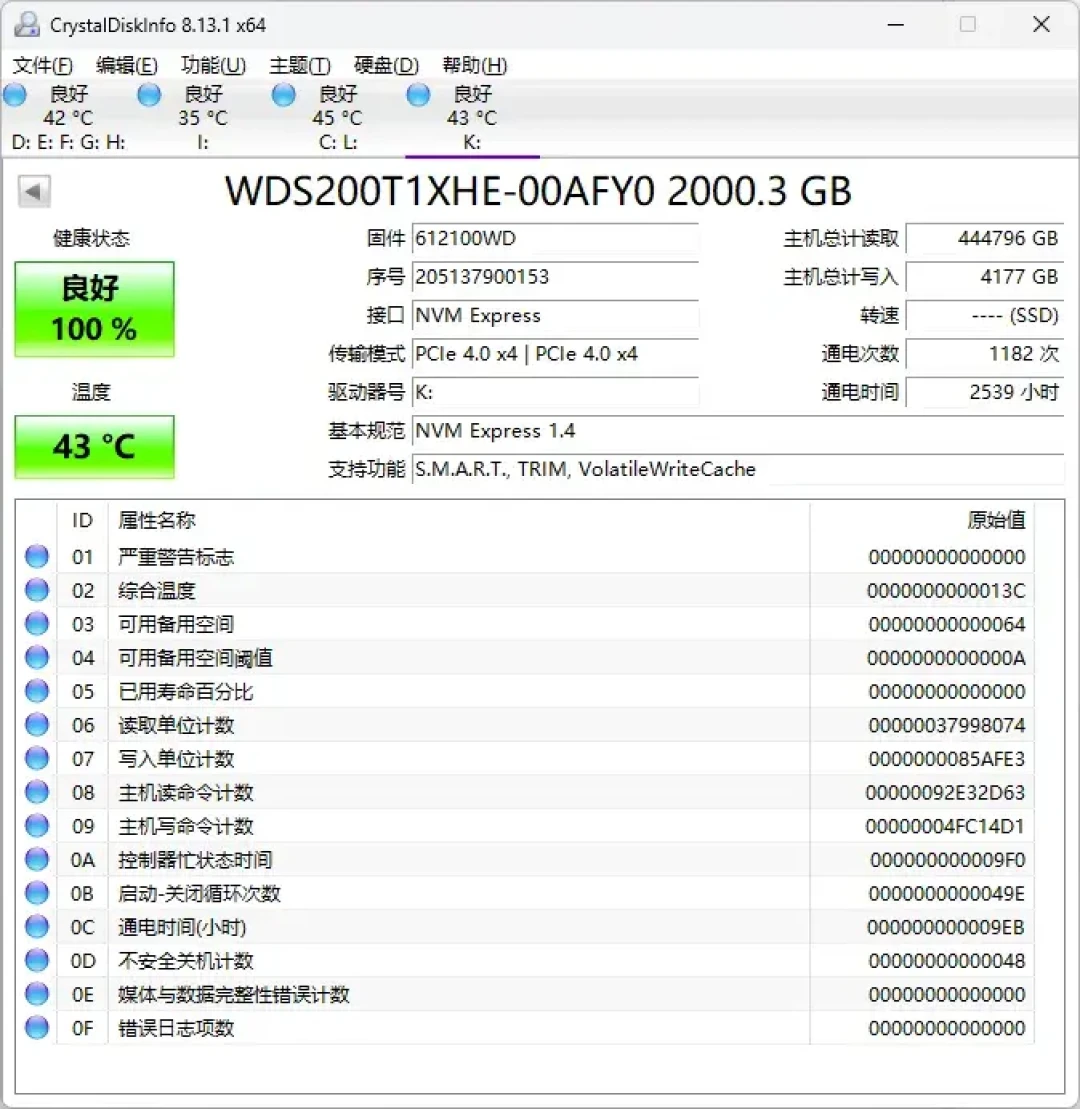Image resolution: width=1080 pixels, height=1109 pixels.
Task: Select the raw value 00000004FC14D1
Action: click(945, 827)
